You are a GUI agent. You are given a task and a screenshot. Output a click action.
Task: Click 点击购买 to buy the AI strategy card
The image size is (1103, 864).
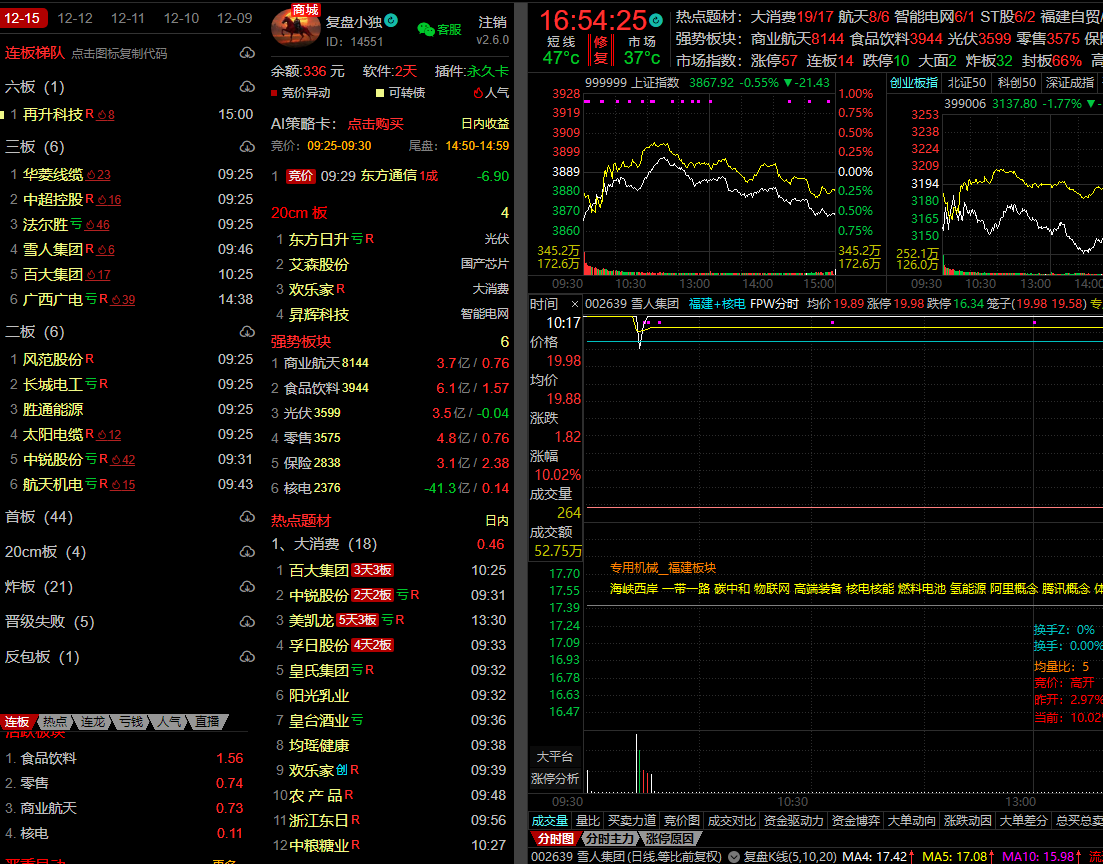point(375,124)
